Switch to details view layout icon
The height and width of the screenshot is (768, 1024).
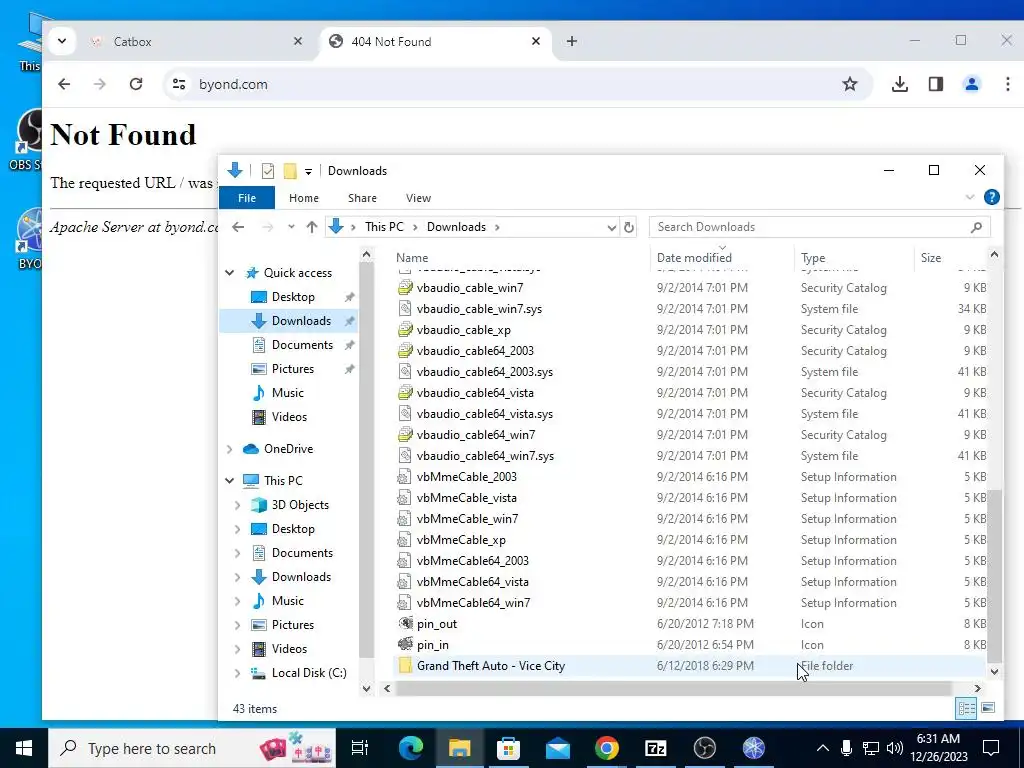click(967, 708)
